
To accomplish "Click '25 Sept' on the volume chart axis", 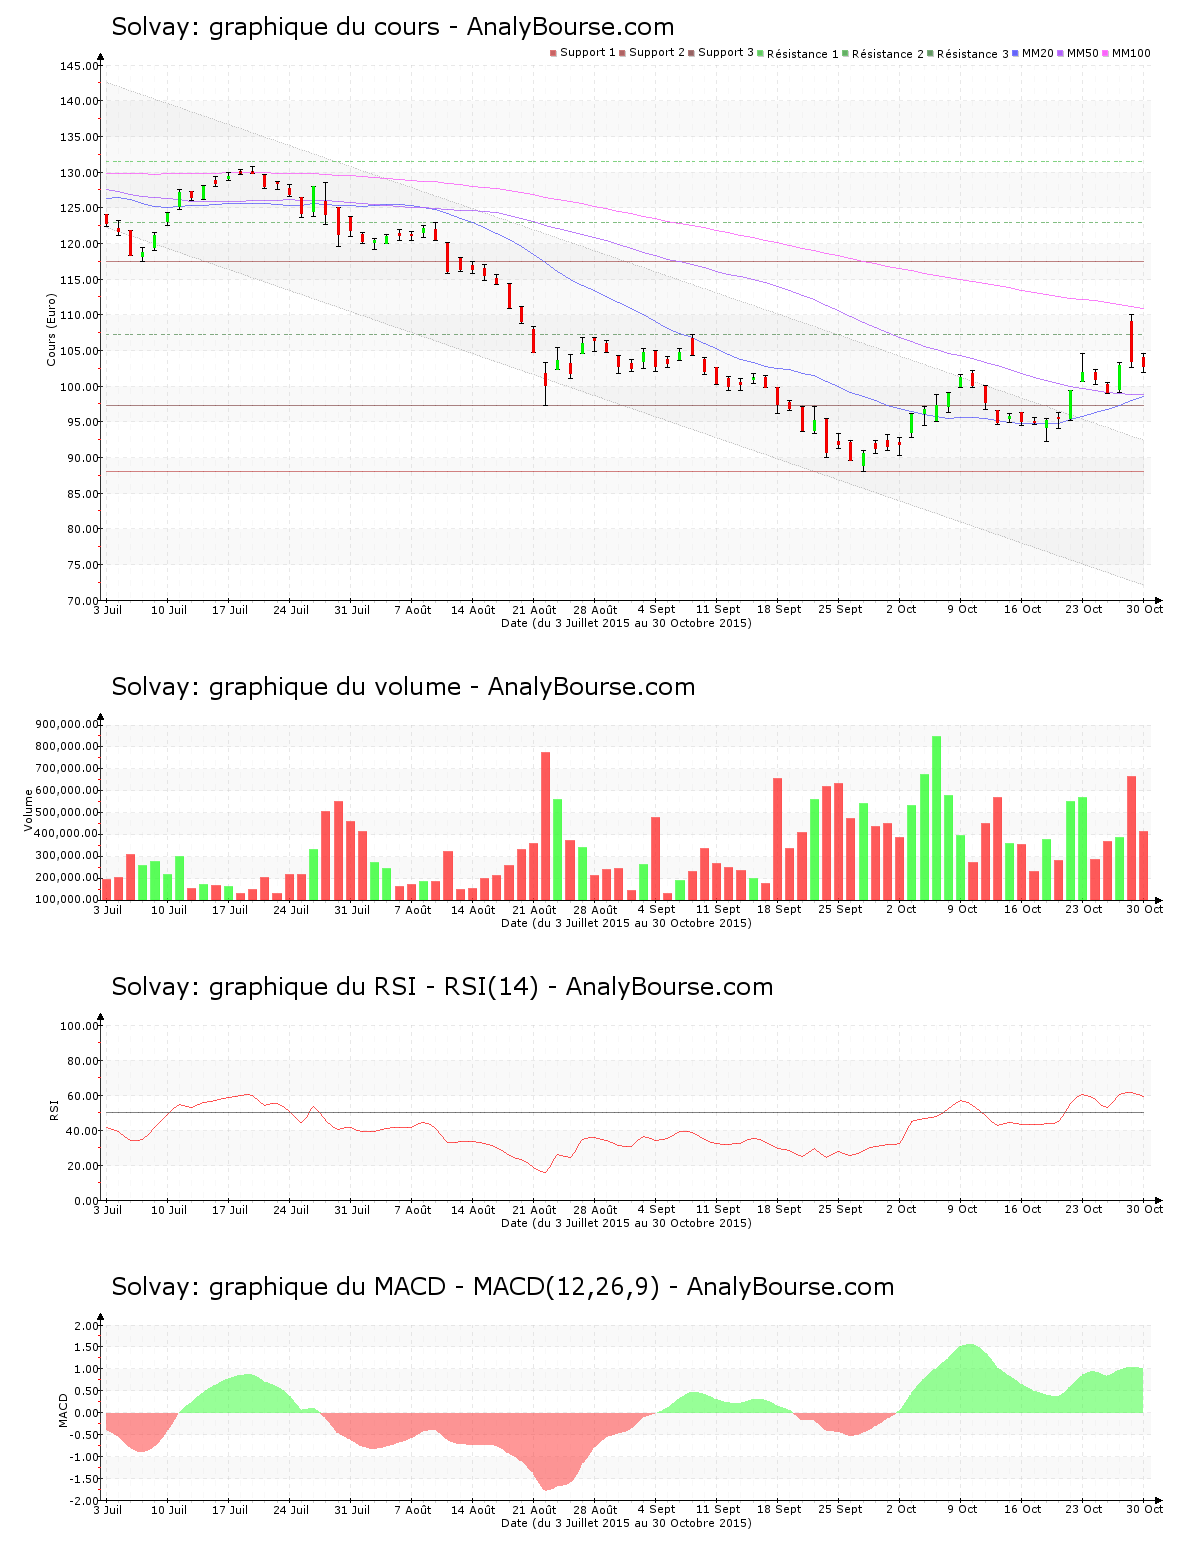I will pos(840,910).
